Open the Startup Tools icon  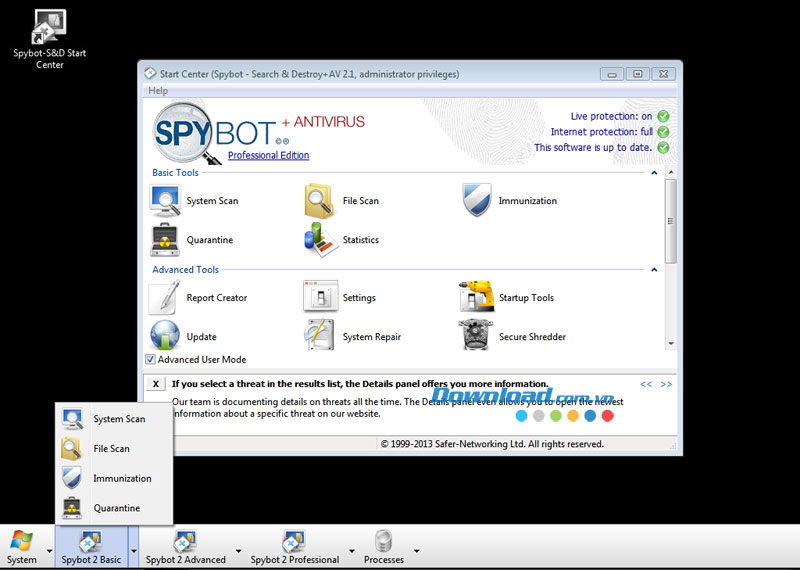point(477,298)
